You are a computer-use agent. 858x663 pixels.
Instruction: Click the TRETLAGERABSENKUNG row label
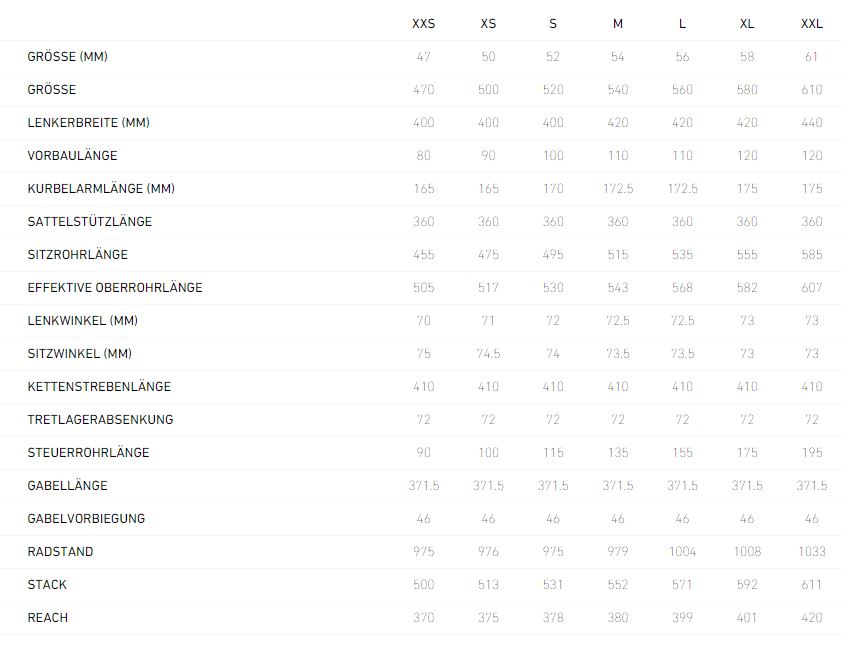(x=100, y=420)
